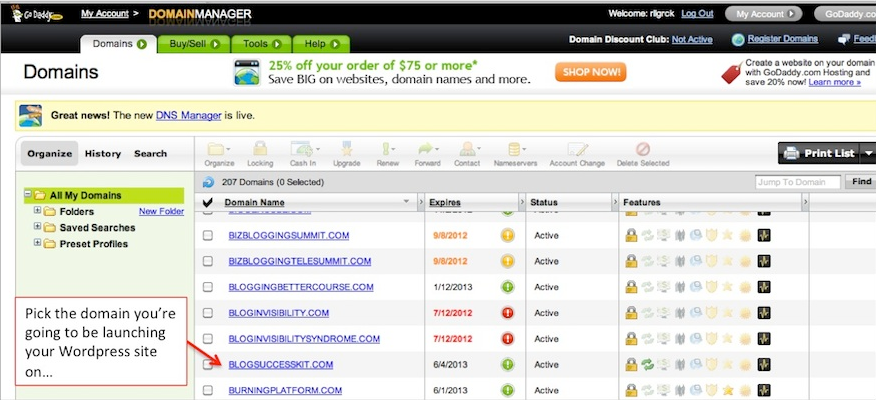Tick checkbox for BLOGGINGBETTERCOURSE.COM
Screen dimensions: 876x400
(208, 287)
